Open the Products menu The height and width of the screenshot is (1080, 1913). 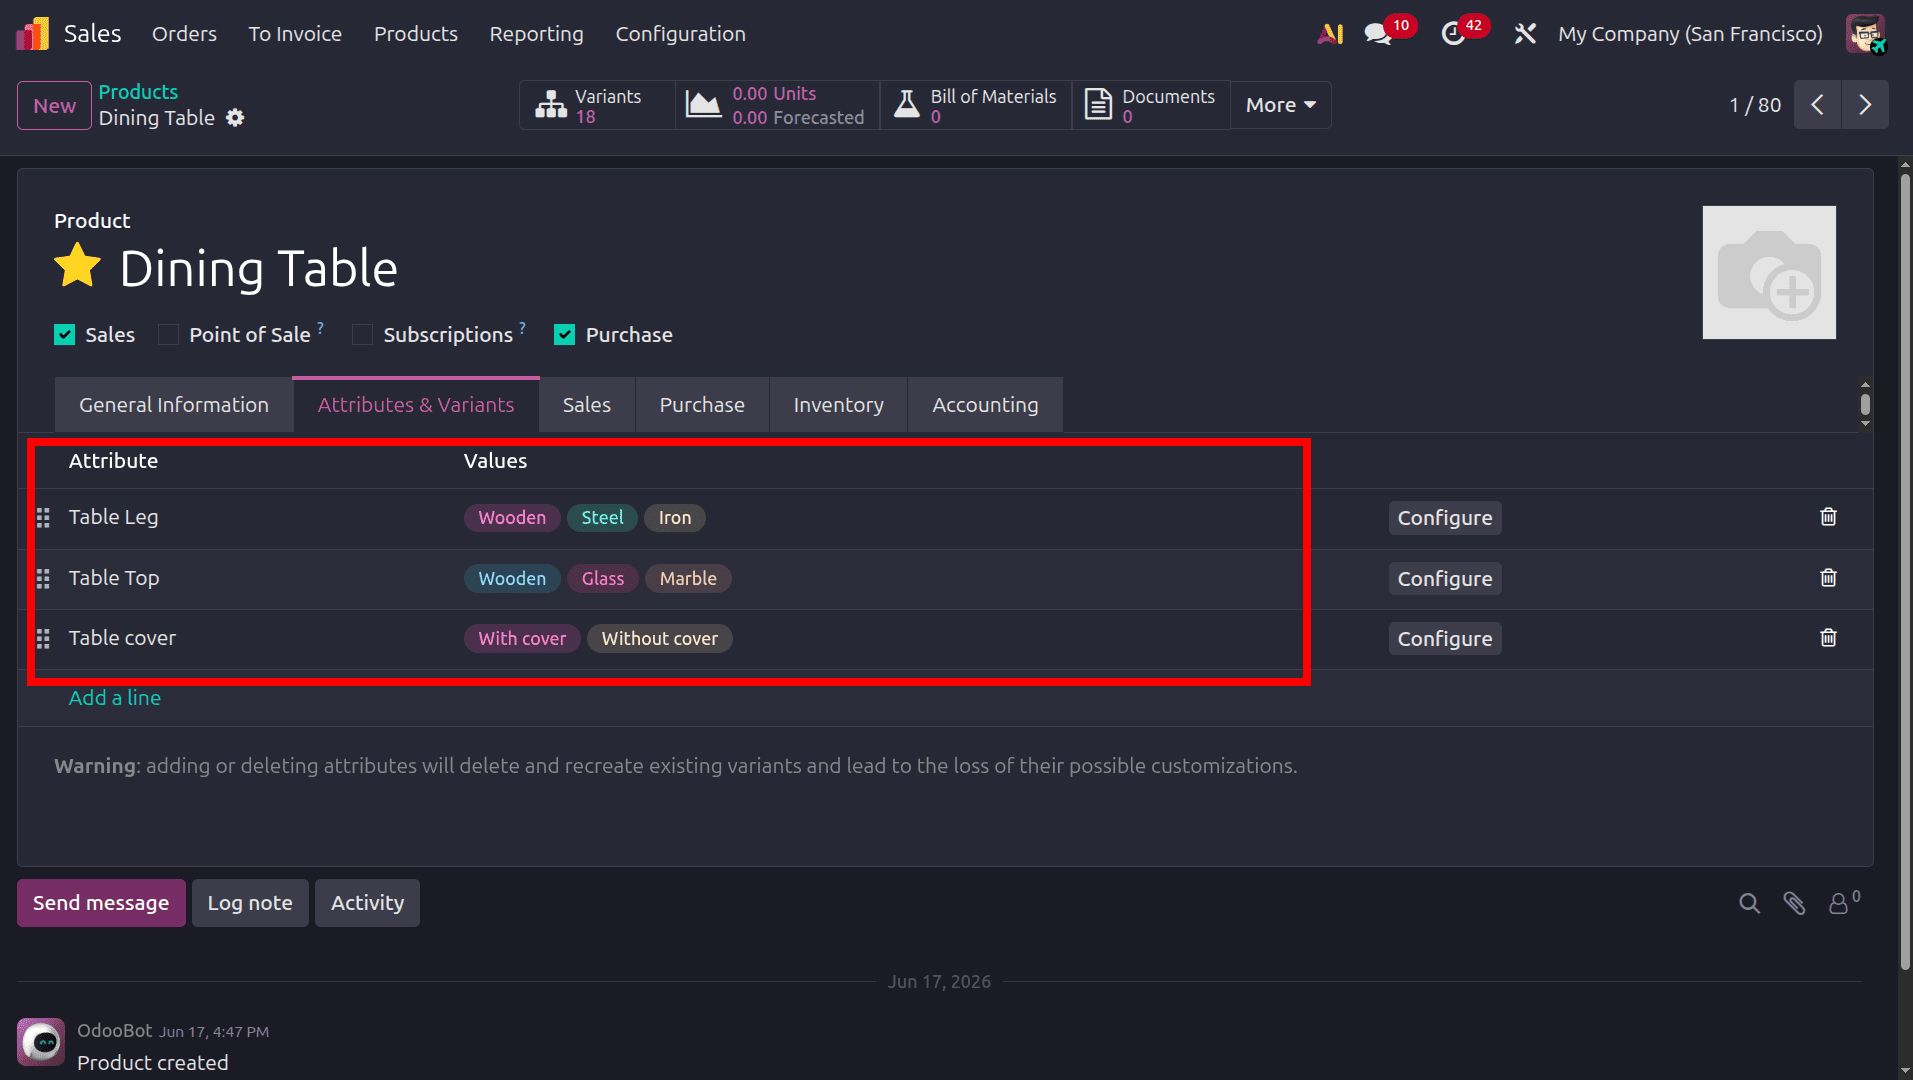416,34
